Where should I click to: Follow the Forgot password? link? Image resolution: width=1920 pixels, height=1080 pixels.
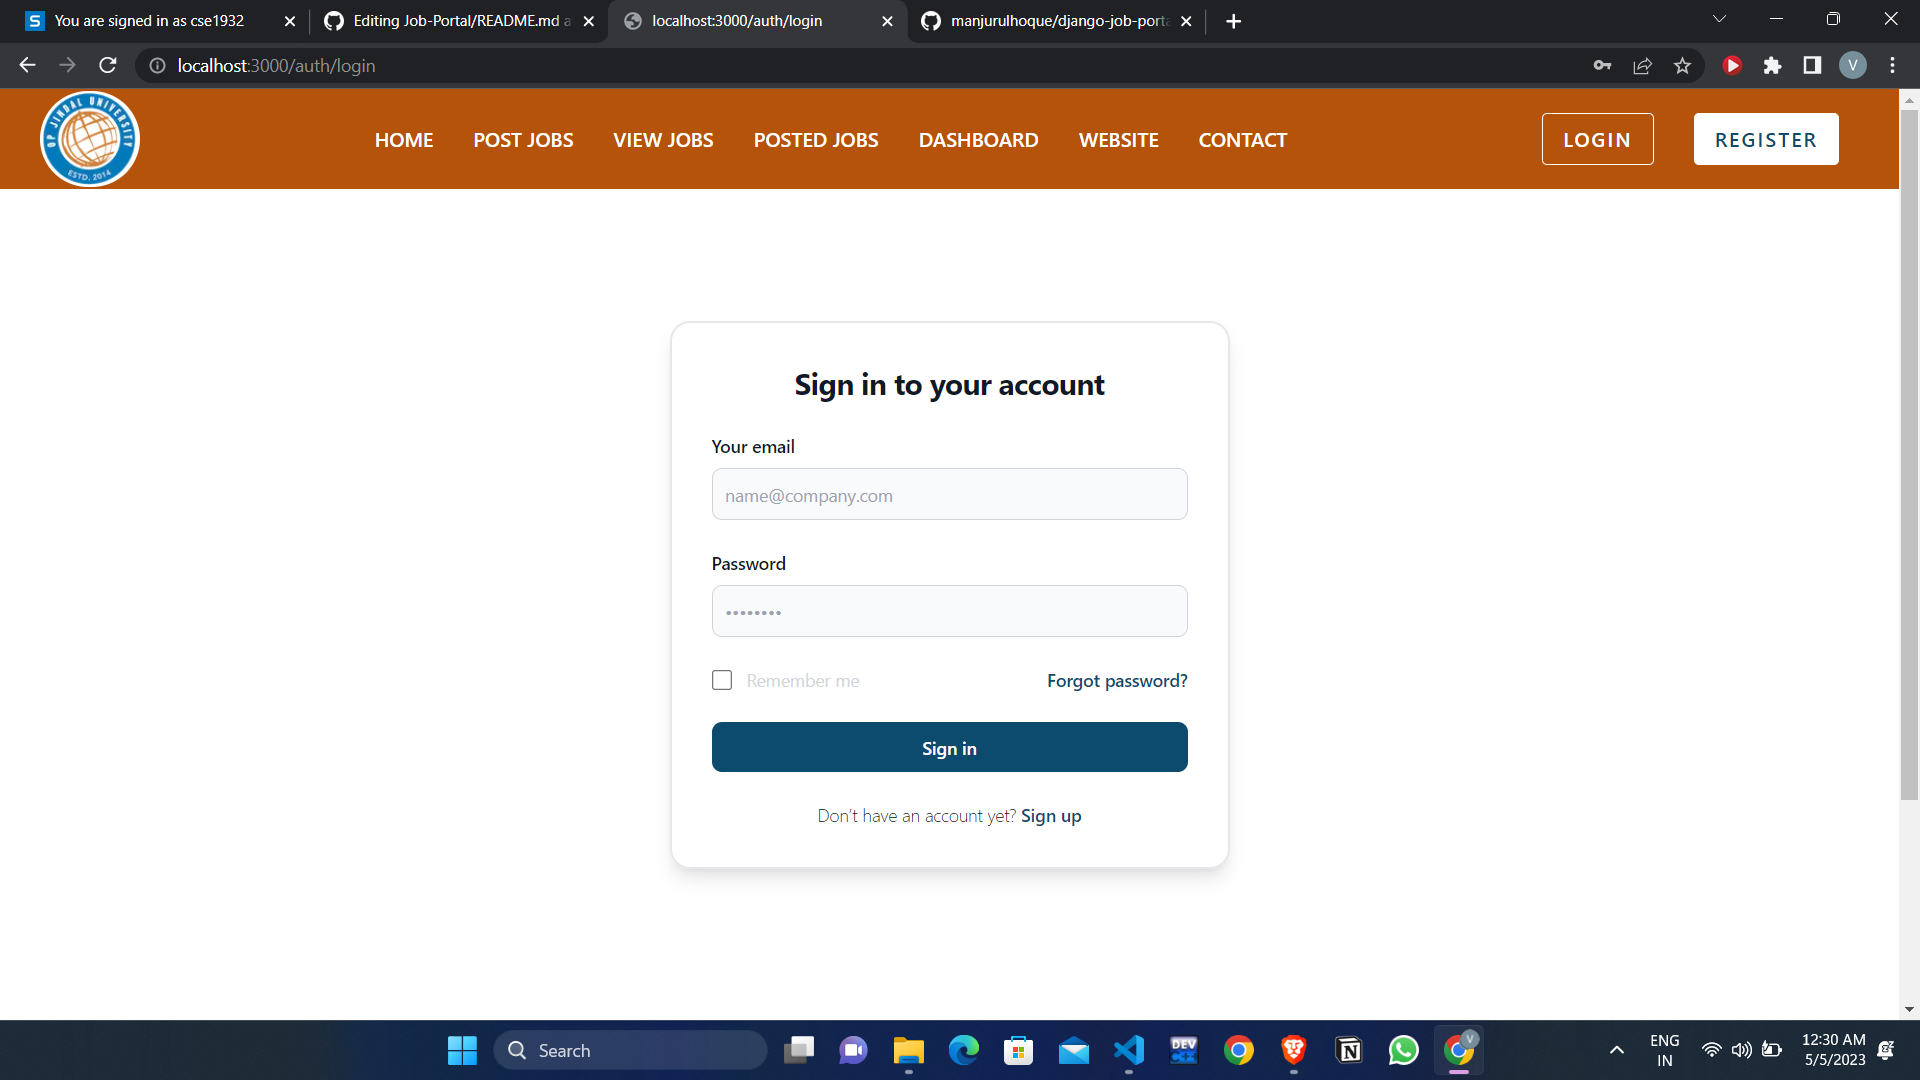(x=1117, y=680)
